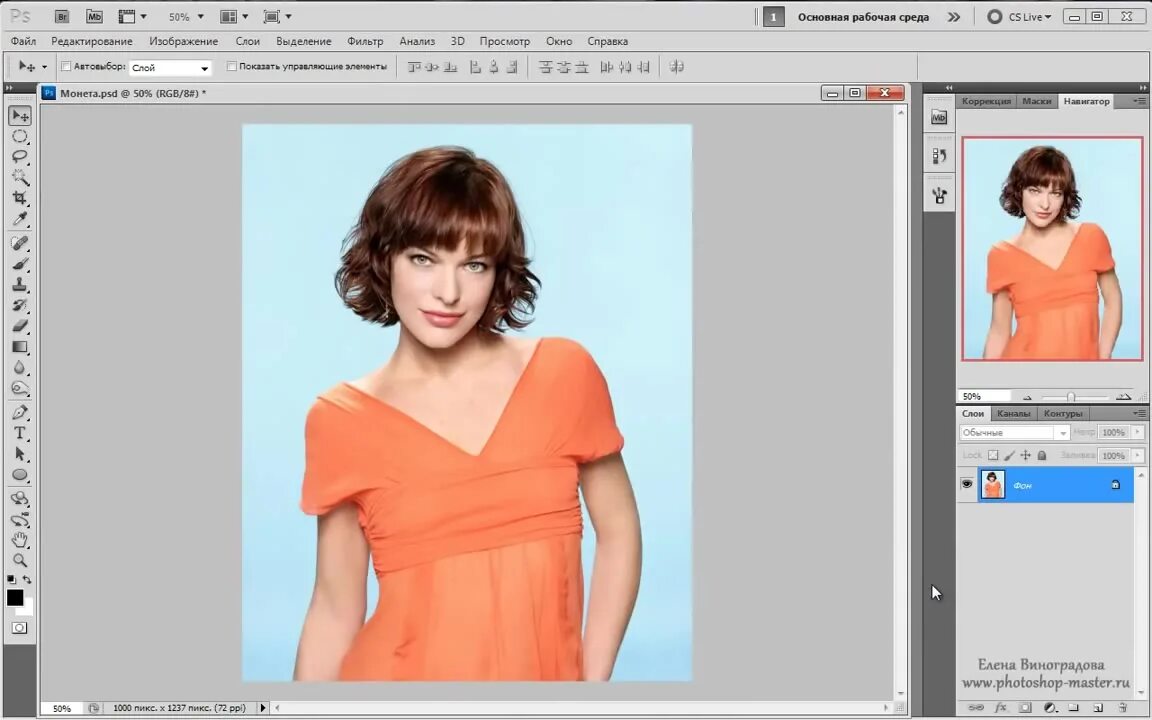Select the Eraser tool
Viewport: 1152px width, 720px height.
(20, 325)
